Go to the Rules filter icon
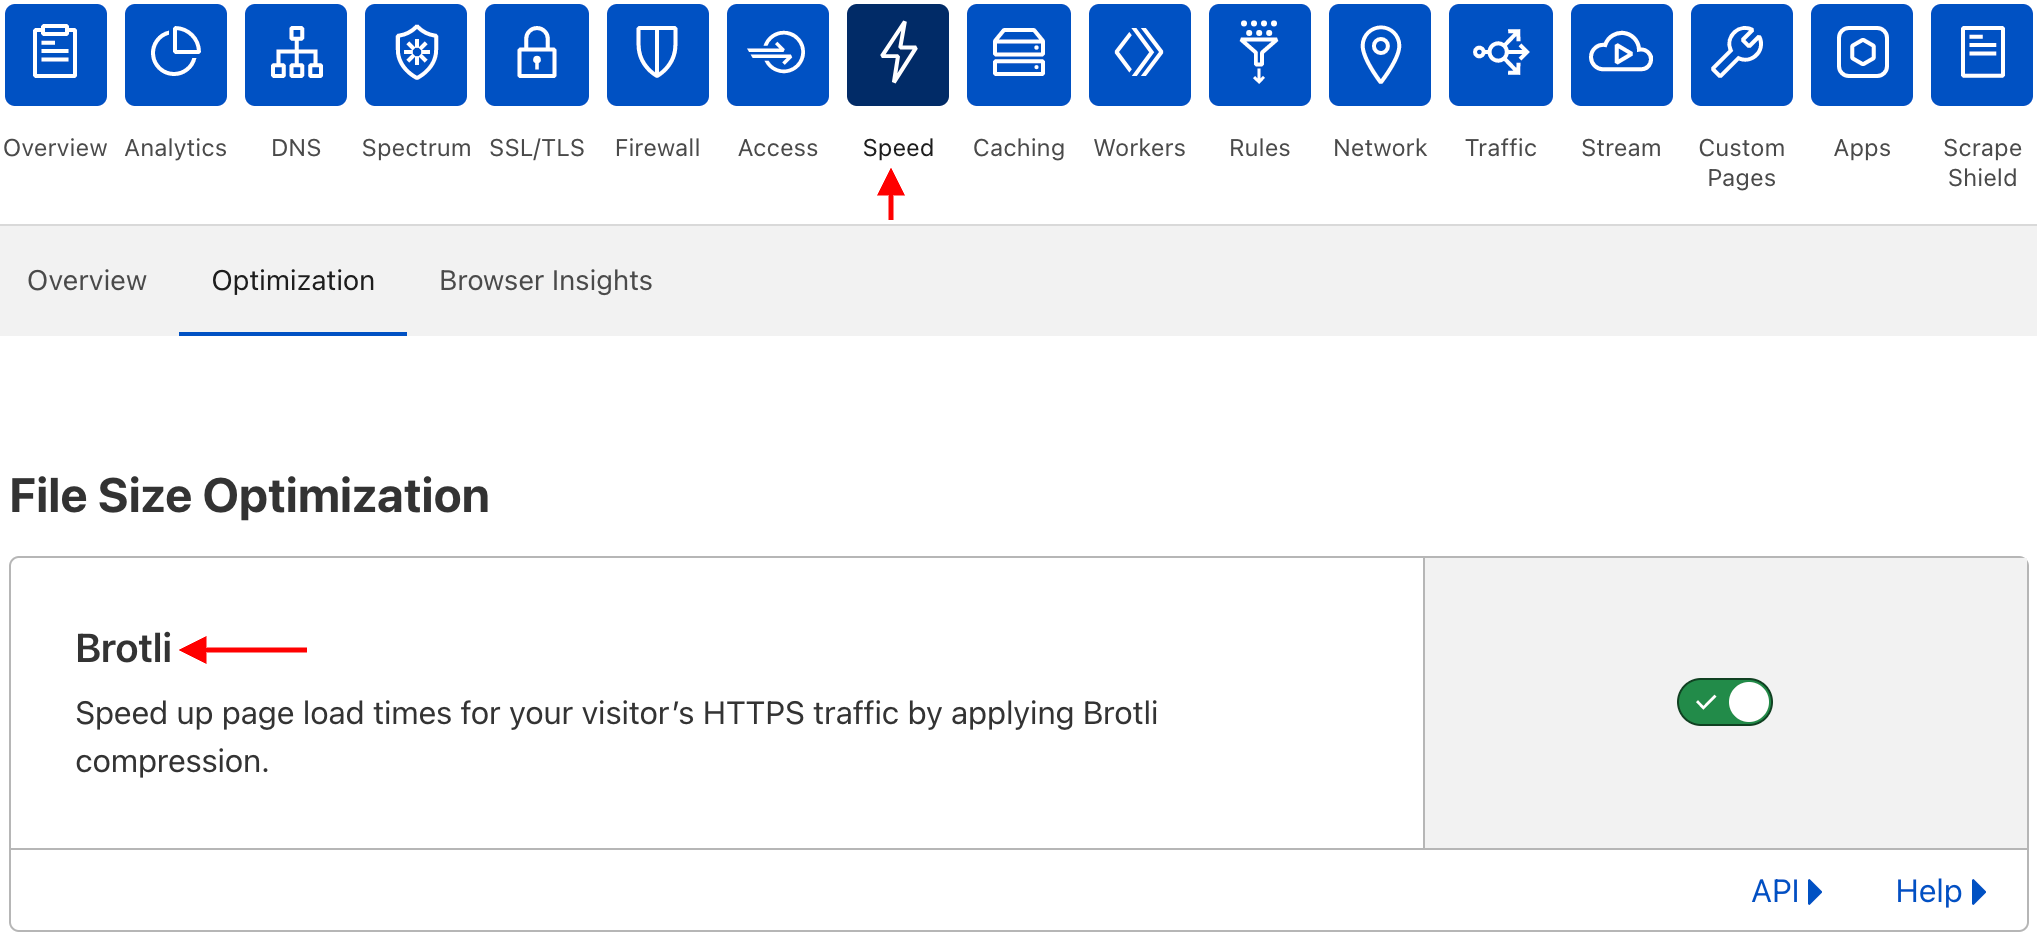Viewport: 2037px width, 938px height. click(1260, 54)
